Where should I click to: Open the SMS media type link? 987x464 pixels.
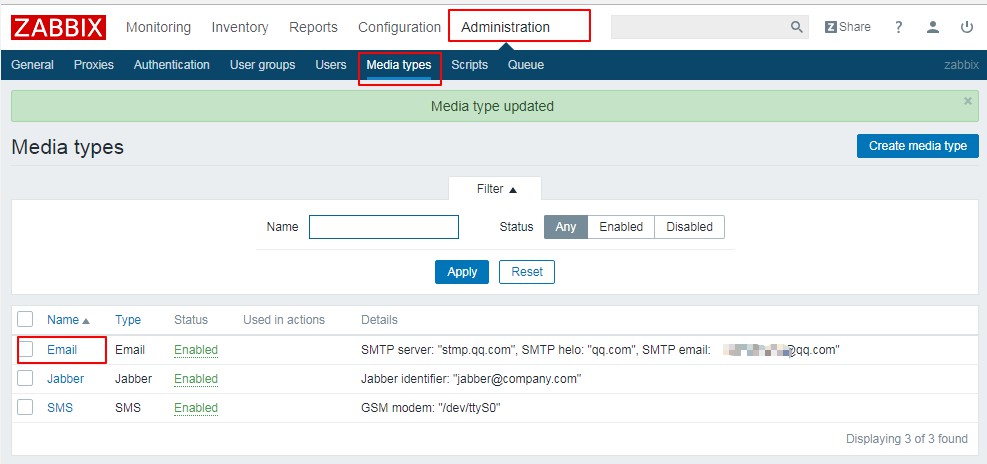[x=60, y=408]
